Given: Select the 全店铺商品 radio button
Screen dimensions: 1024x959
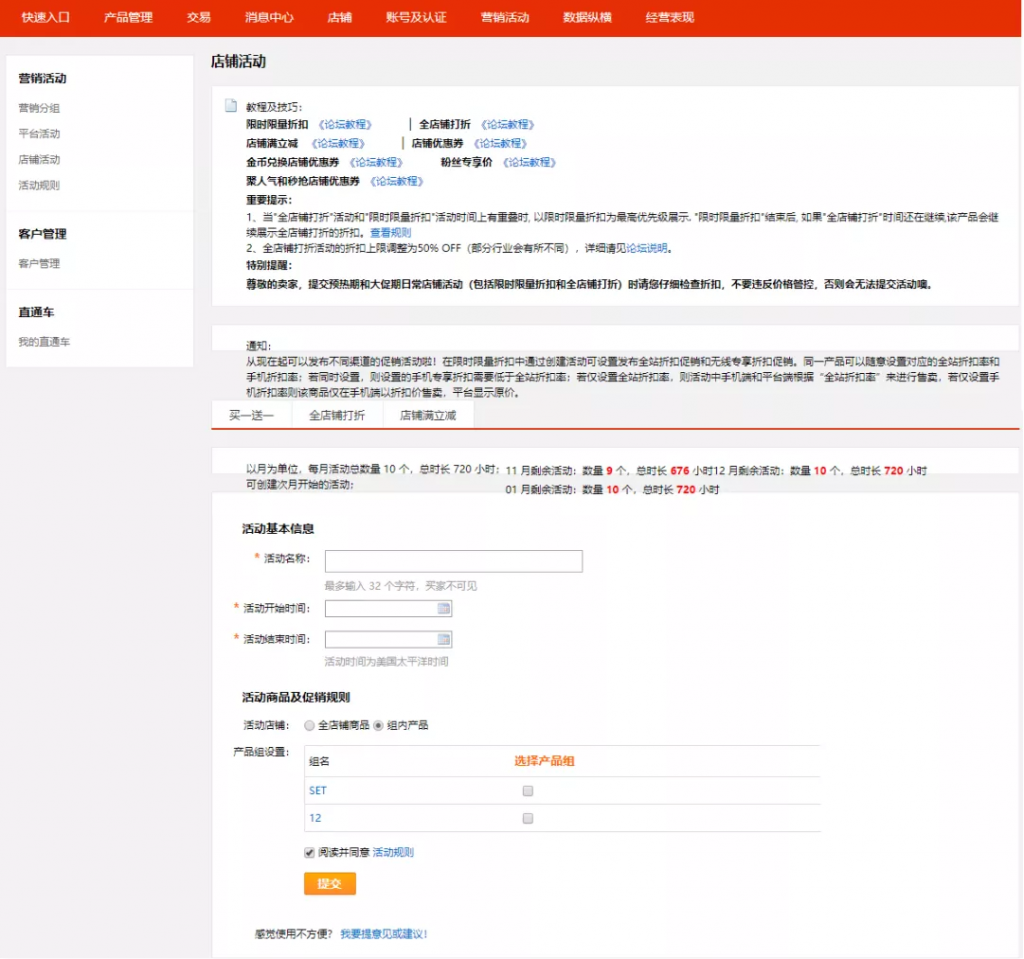Looking at the screenshot, I should (x=310, y=725).
